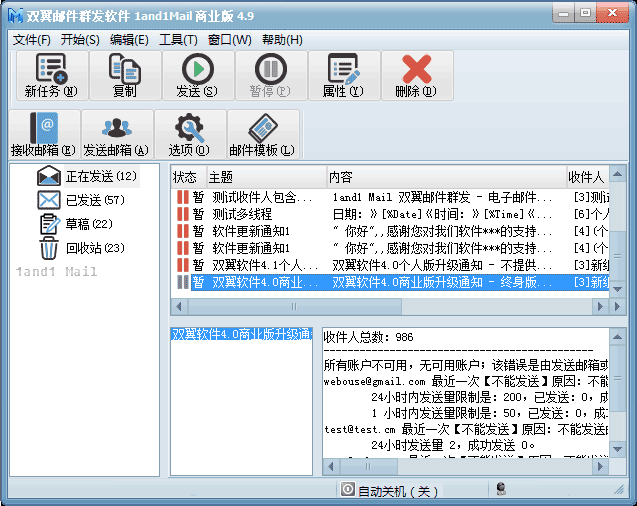
Task: Sort by the 收件人 column header
Action: (588, 177)
